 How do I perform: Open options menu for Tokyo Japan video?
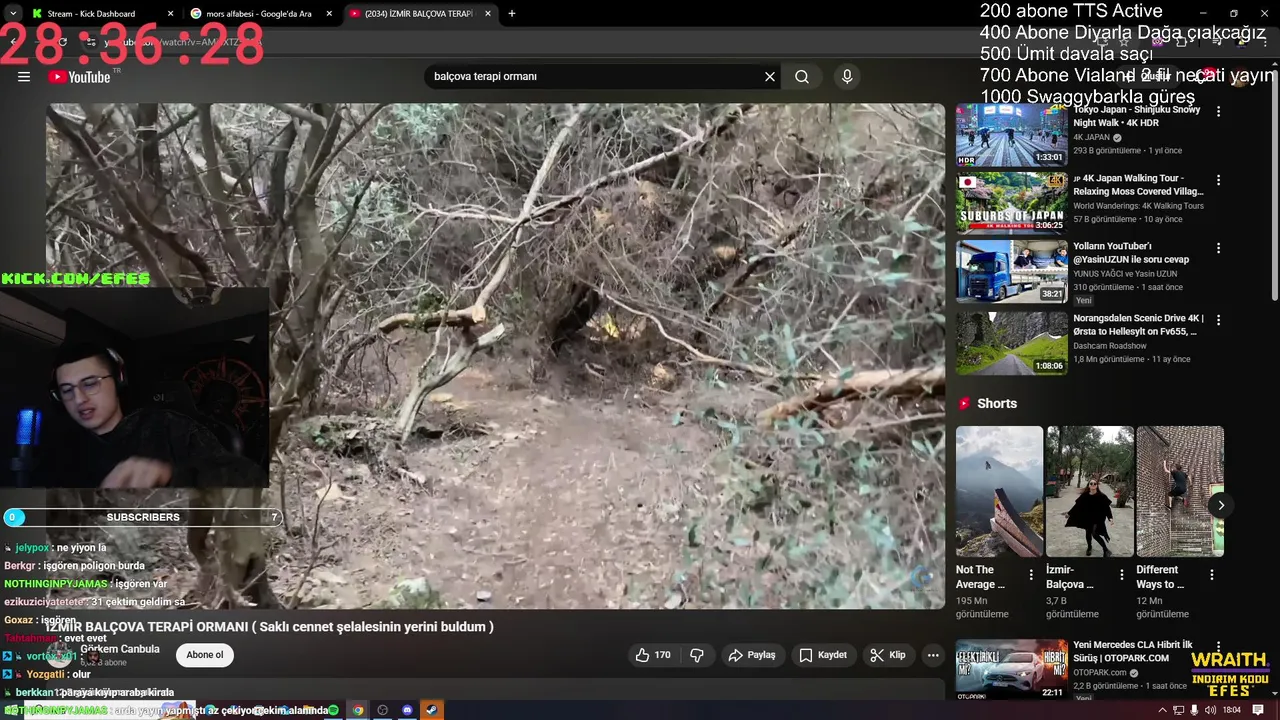tap(1218, 112)
